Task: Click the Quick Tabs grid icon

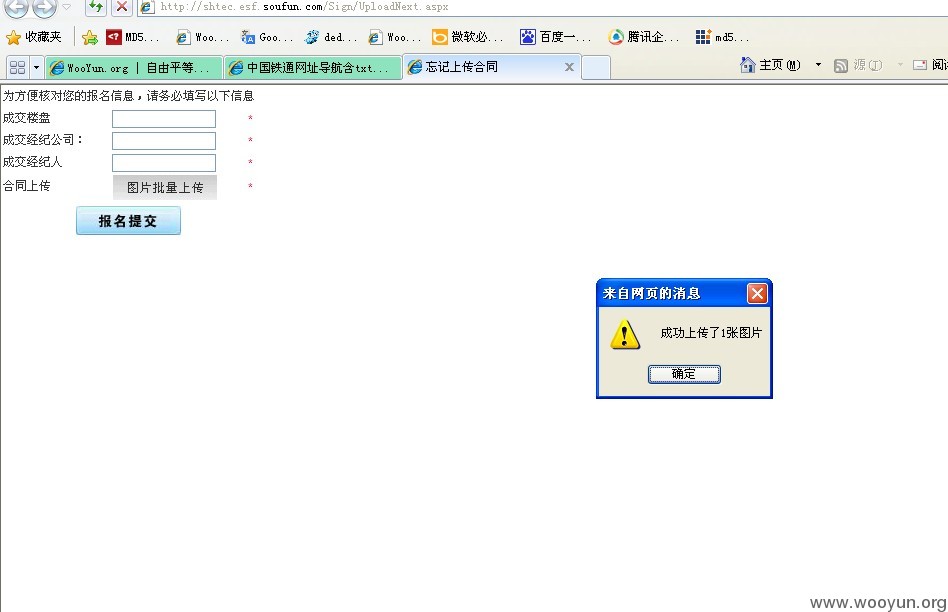Action: pos(18,67)
